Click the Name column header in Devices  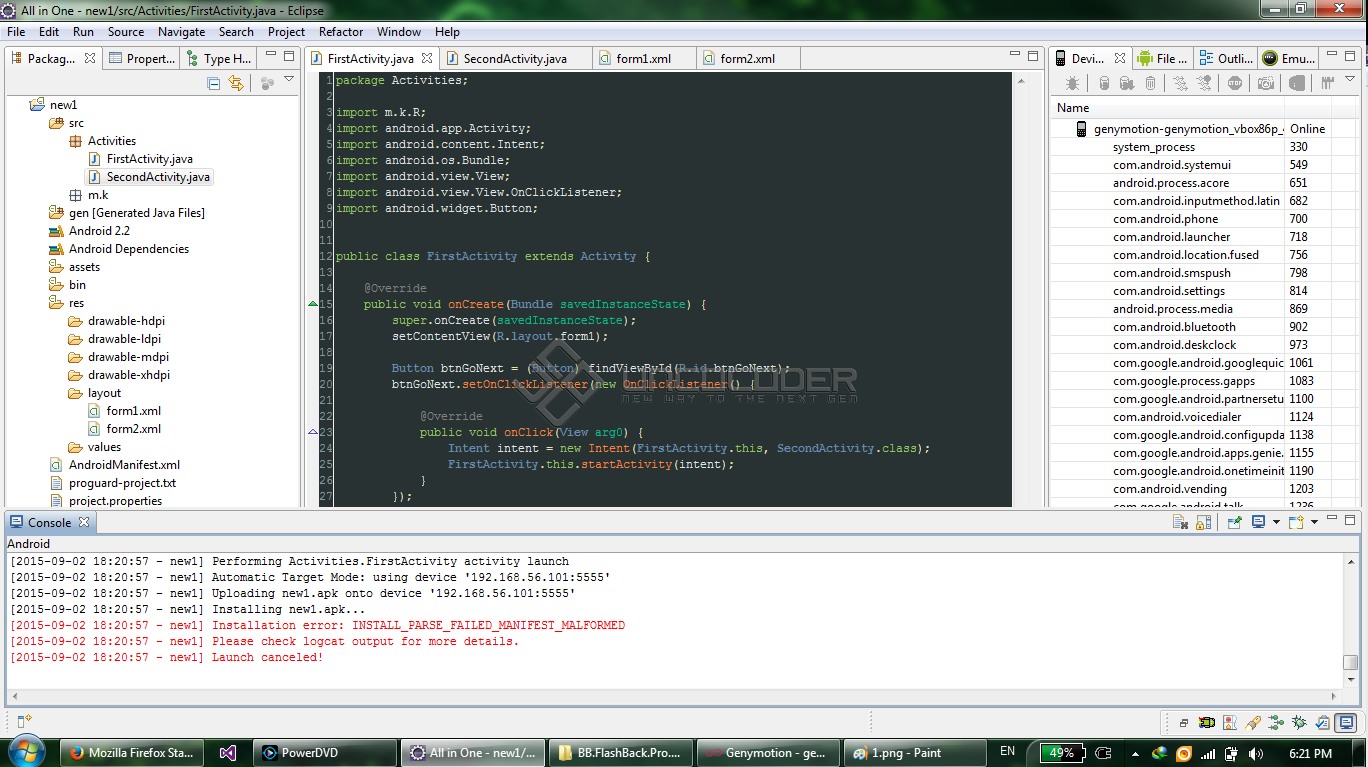(1168, 108)
